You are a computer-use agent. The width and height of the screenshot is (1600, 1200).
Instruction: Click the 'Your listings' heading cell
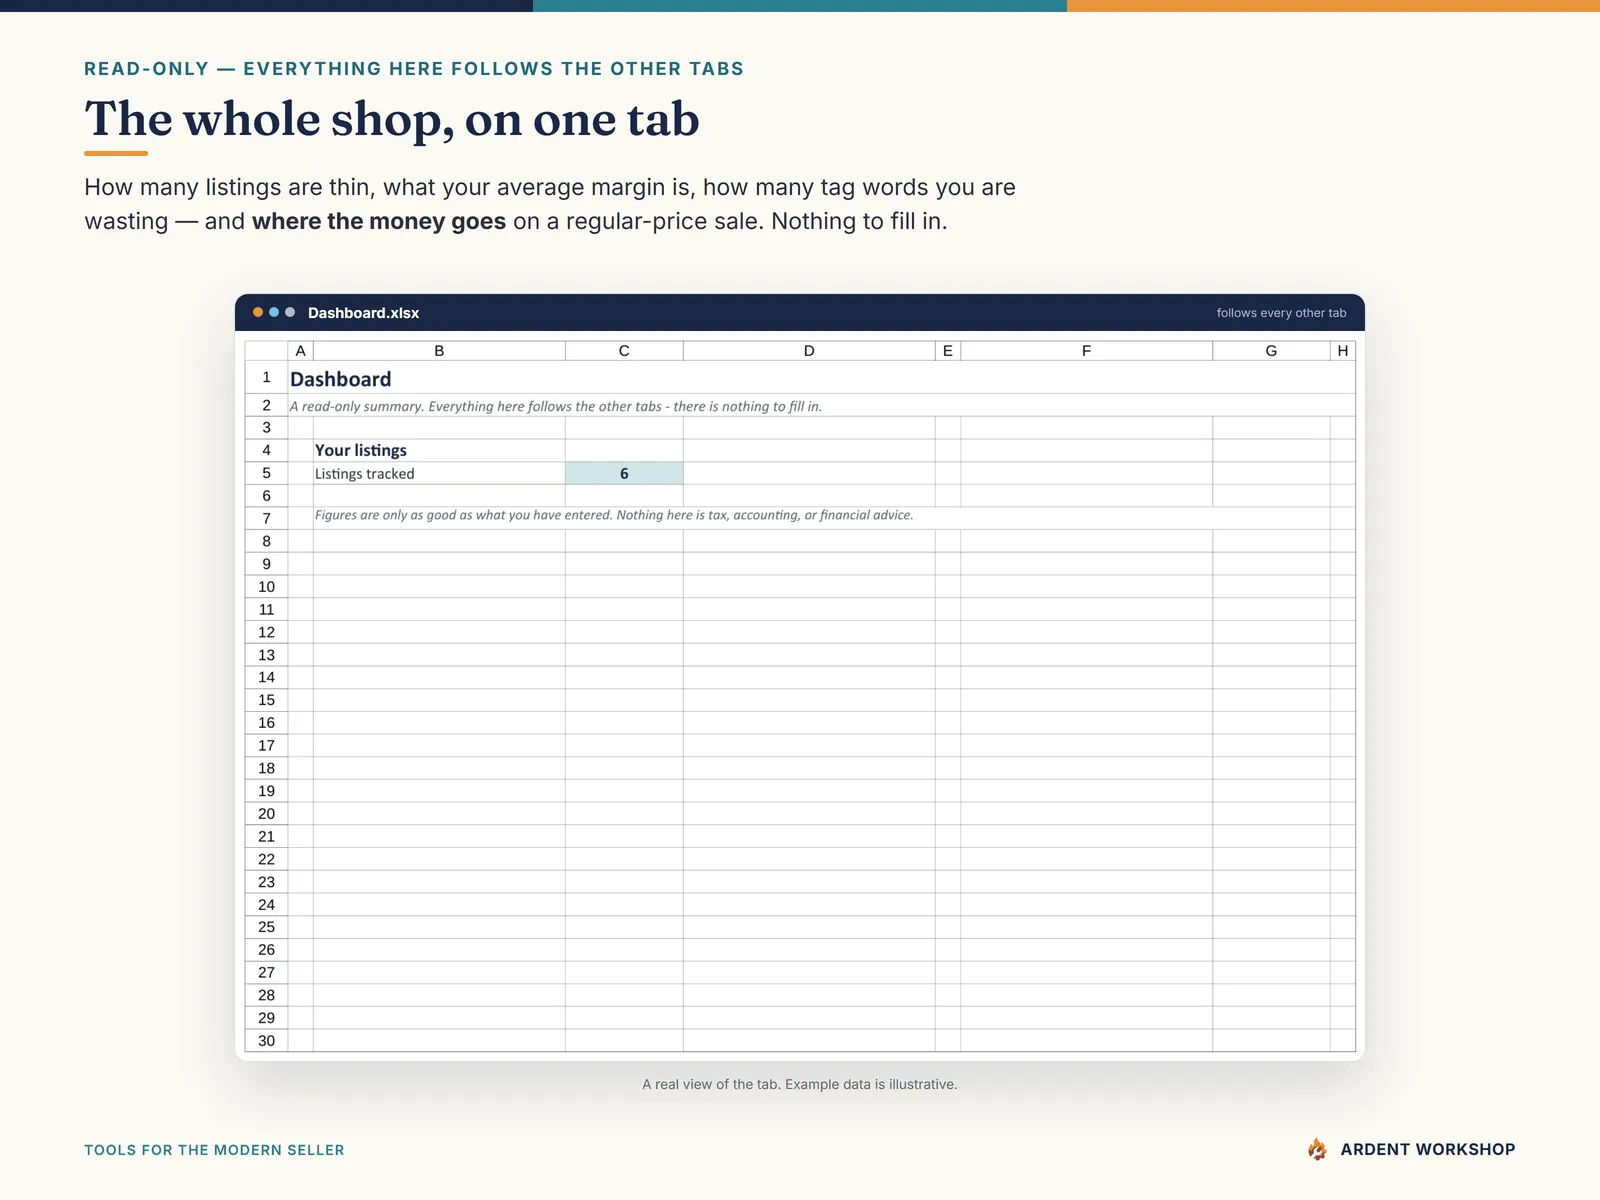[x=439, y=450]
